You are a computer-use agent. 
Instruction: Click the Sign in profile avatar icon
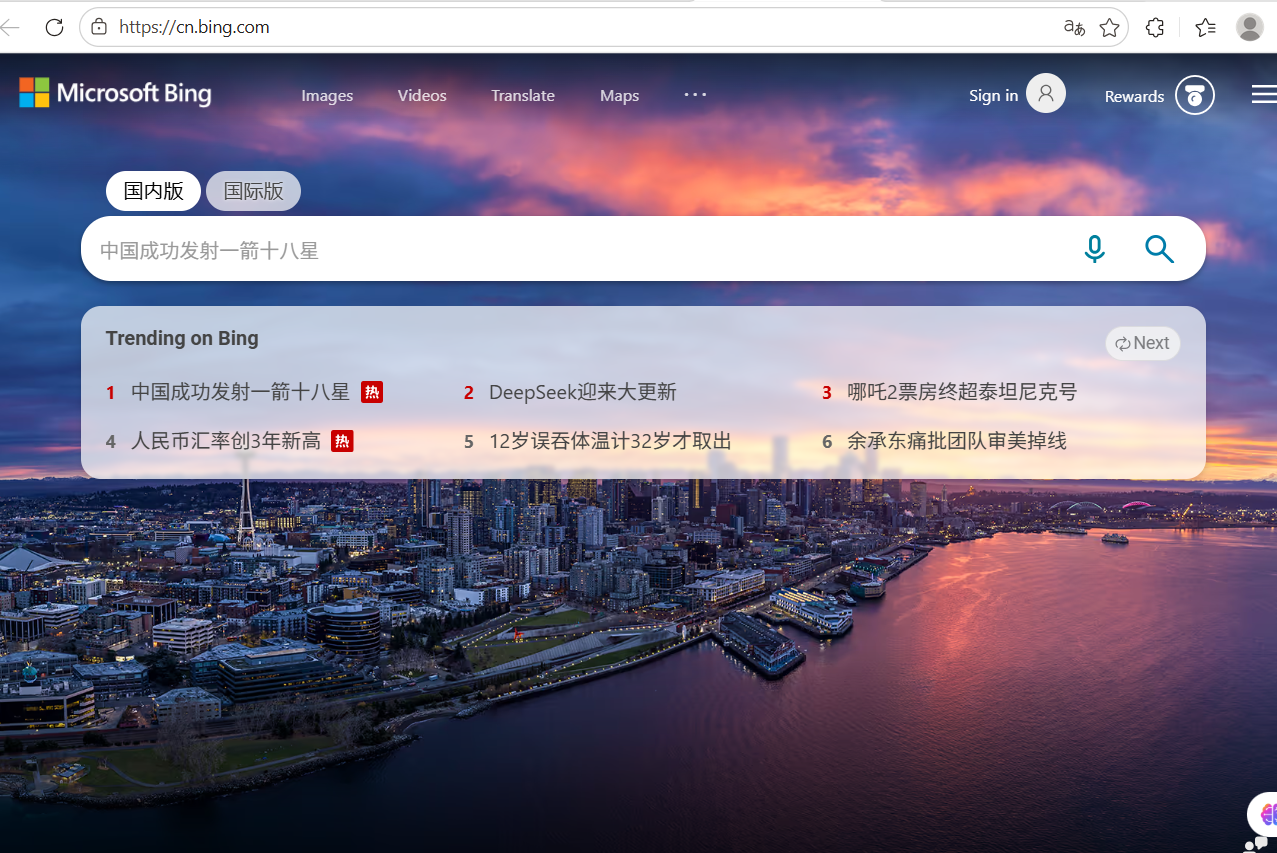click(x=1046, y=93)
